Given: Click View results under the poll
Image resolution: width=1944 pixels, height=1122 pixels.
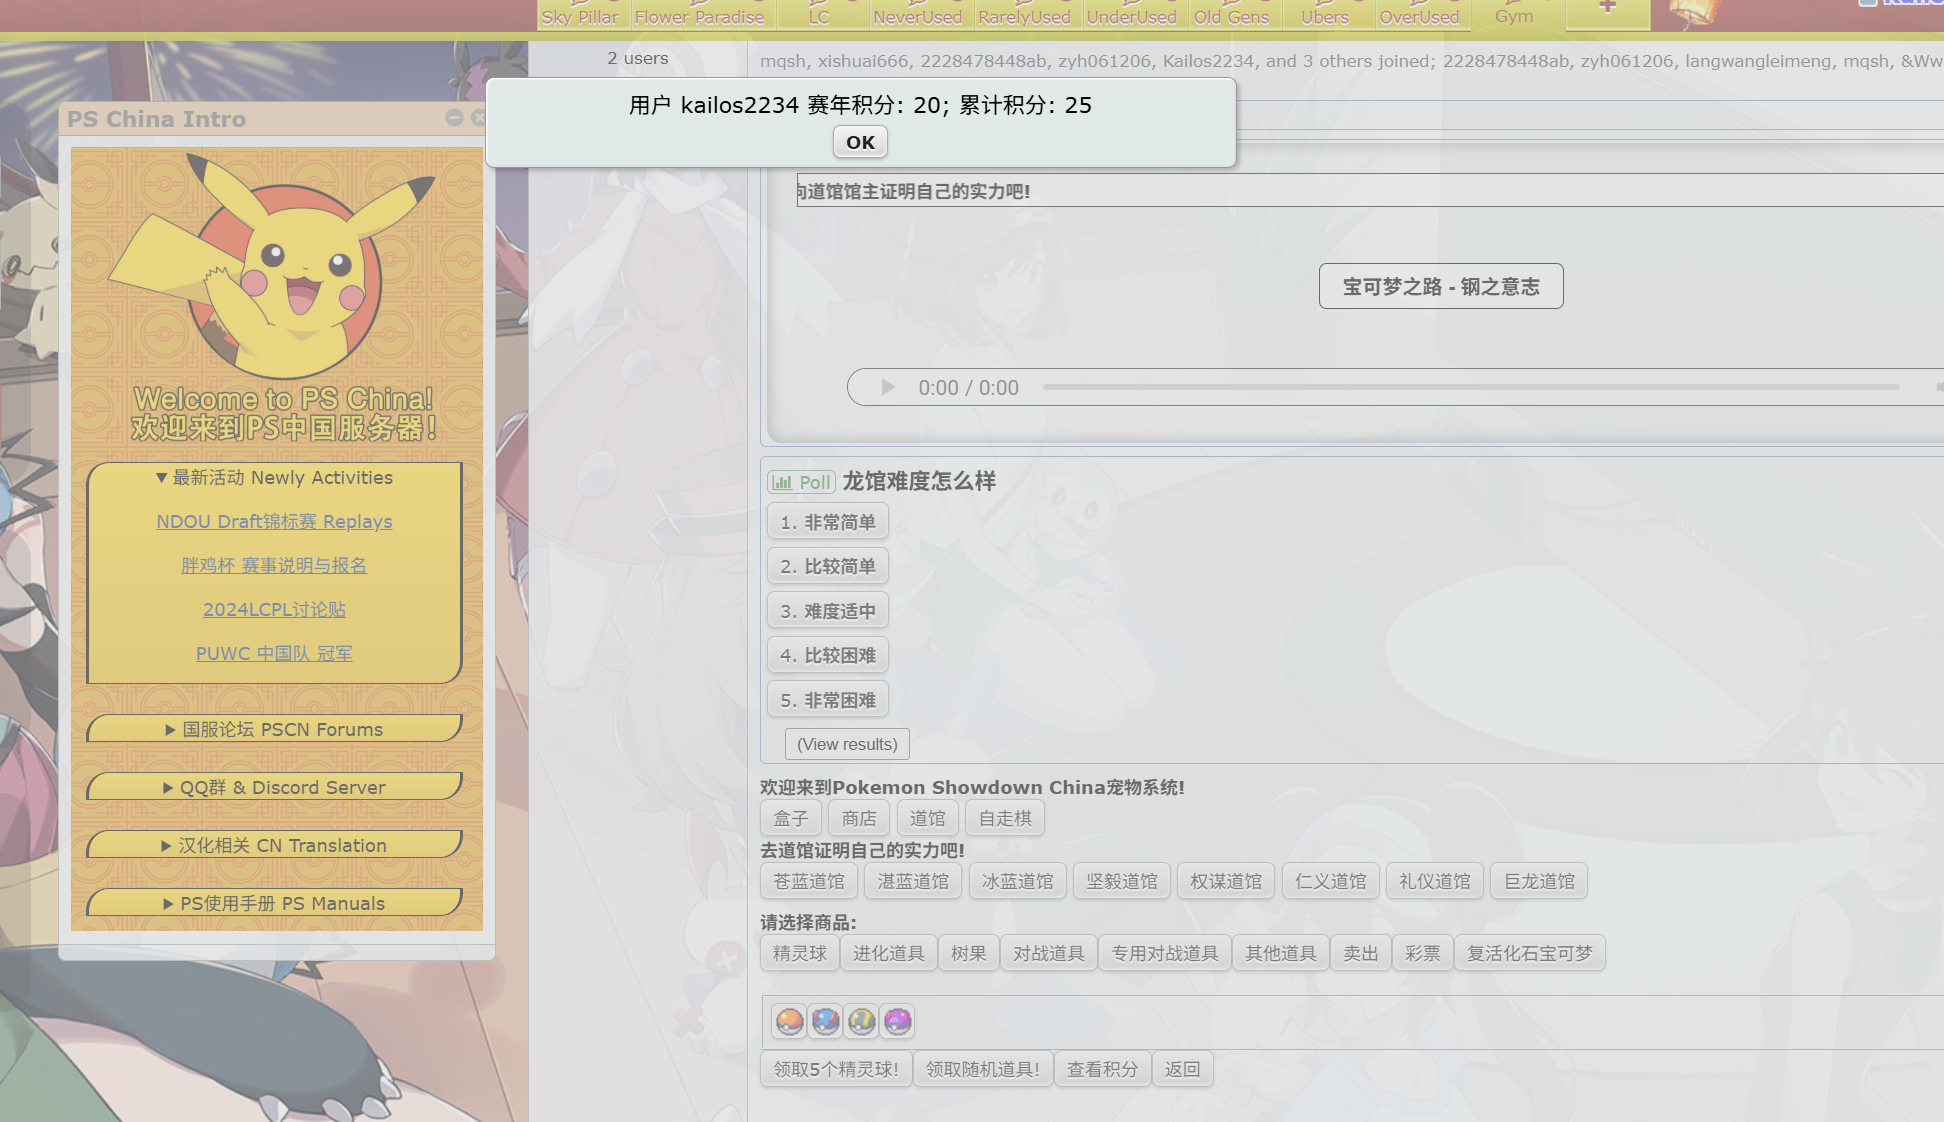Looking at the screenshot, I should click(847, 744).
